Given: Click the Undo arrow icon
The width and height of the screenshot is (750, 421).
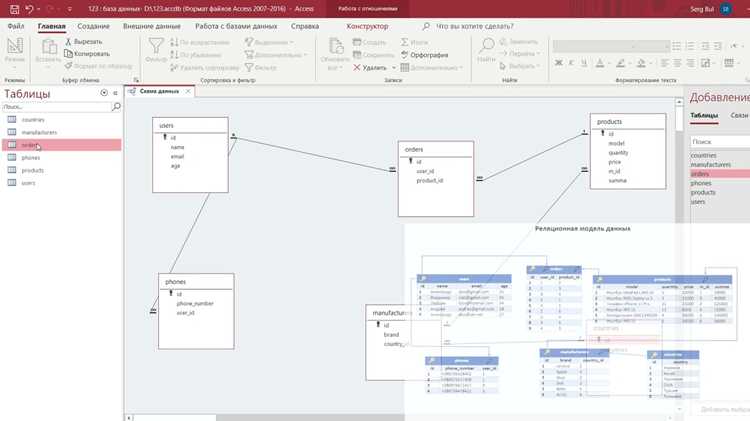Looking at the screenshot, I should click(x=29, y=9).
